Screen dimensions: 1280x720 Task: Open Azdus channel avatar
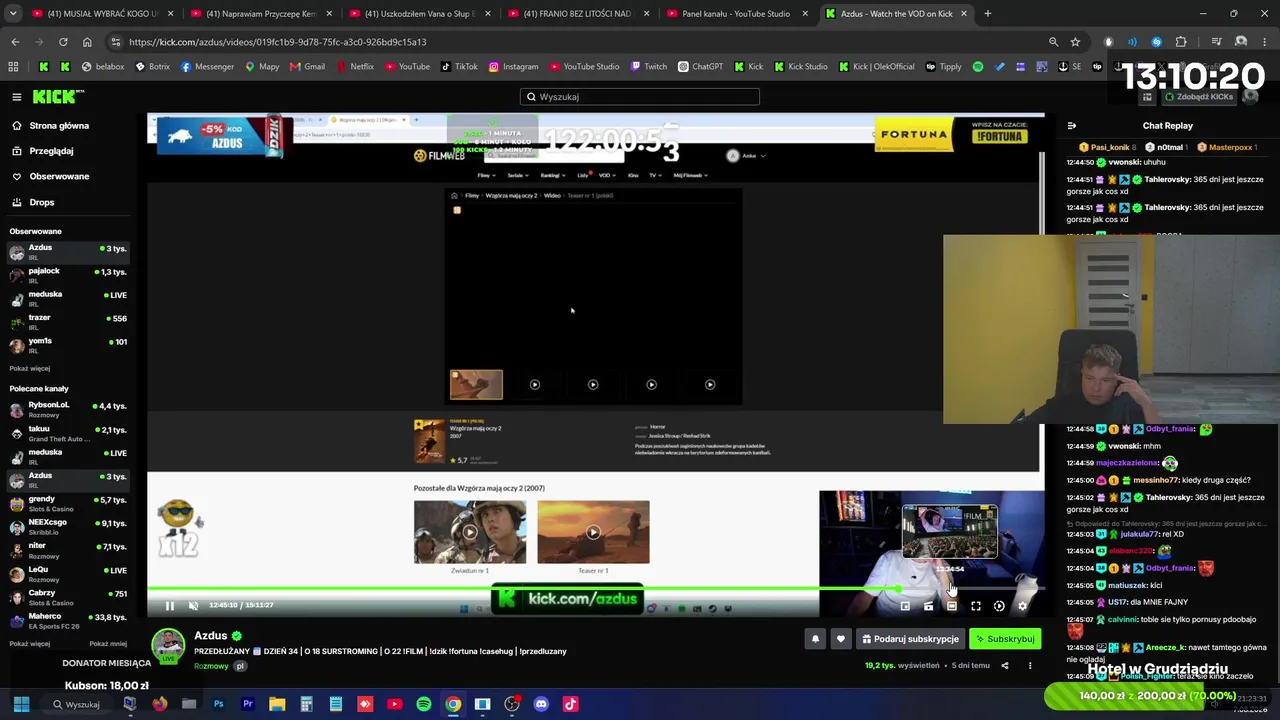pos(168,645)
